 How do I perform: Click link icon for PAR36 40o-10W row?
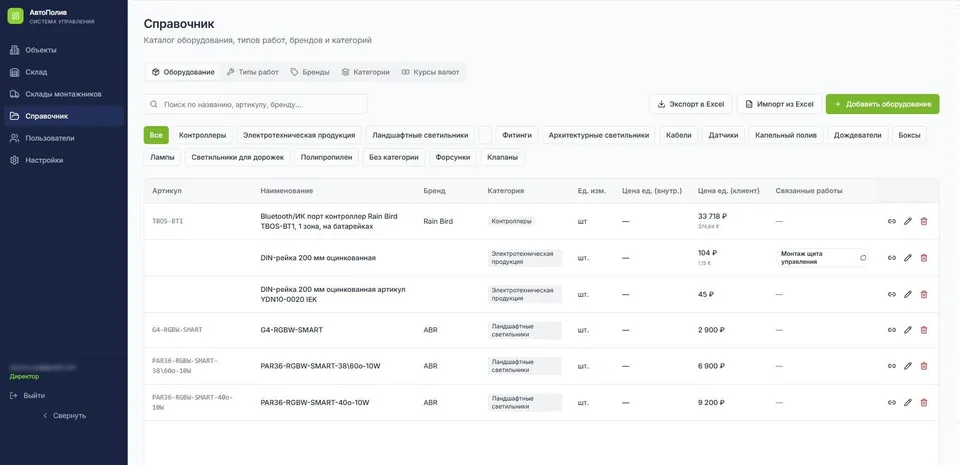point(892,403)
